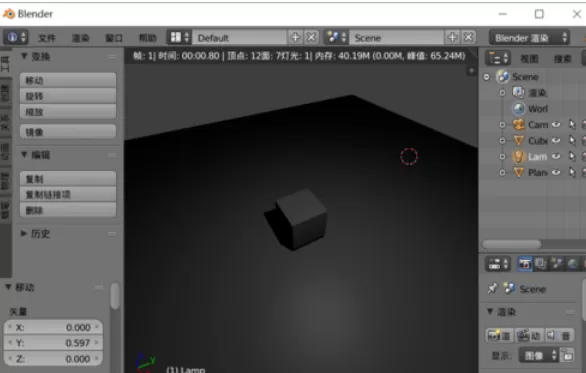586x373 pixels.
Task: Toggle Cube visibility eye icon
Action: [556, 141]
